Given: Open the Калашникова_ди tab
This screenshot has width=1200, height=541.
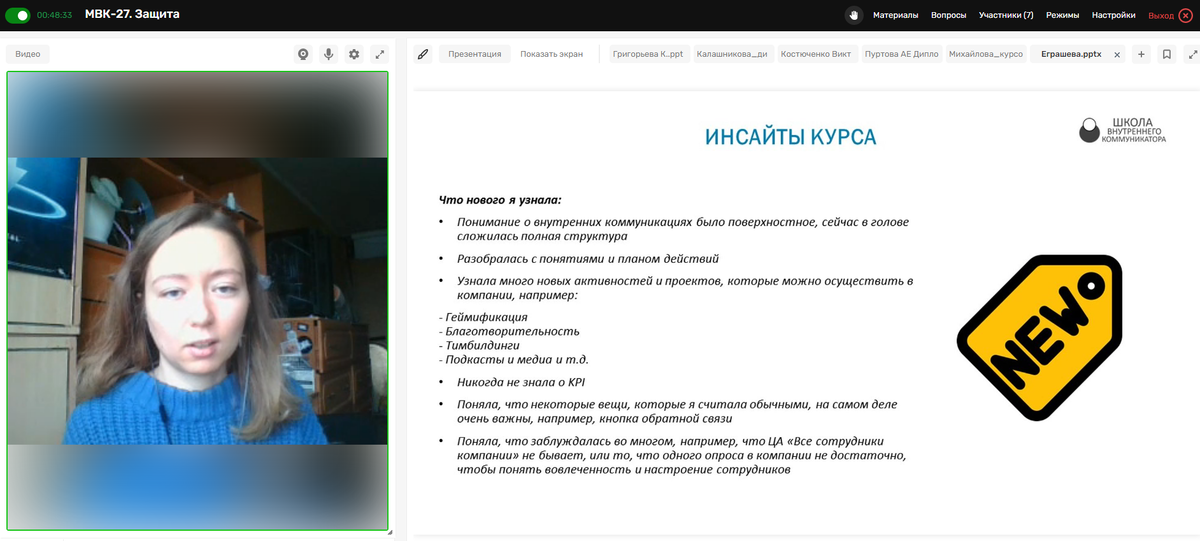Looking at the screenshot, I should tap(732, 54).
